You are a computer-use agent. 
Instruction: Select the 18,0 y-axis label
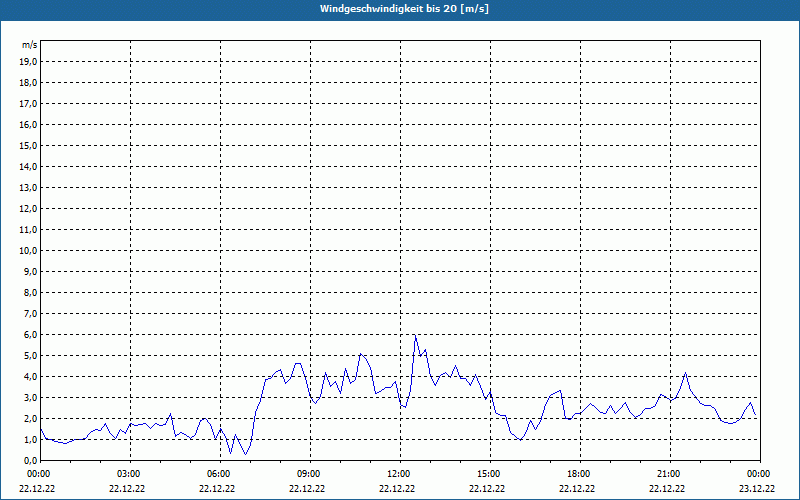click(28, 83)
